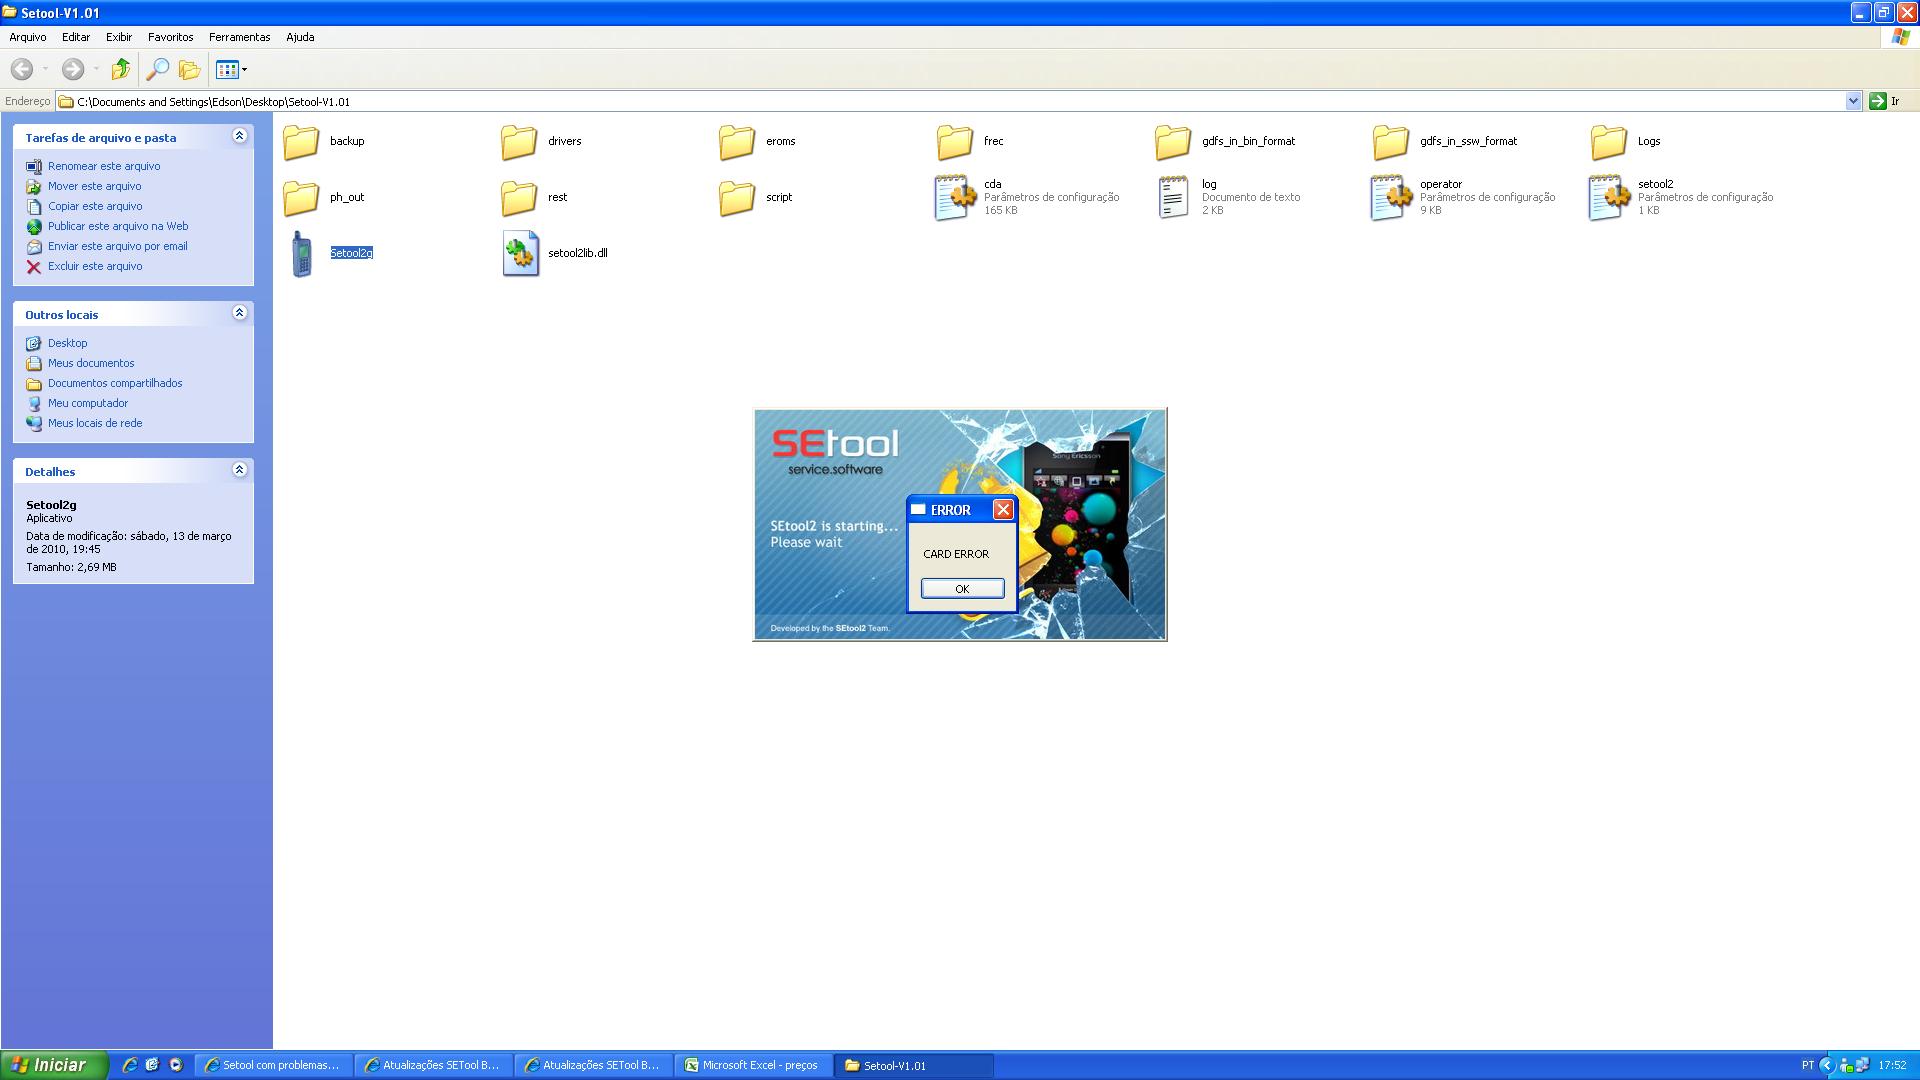Select the gdfs_in_ssw_format folder icon

coord(1391,142)
